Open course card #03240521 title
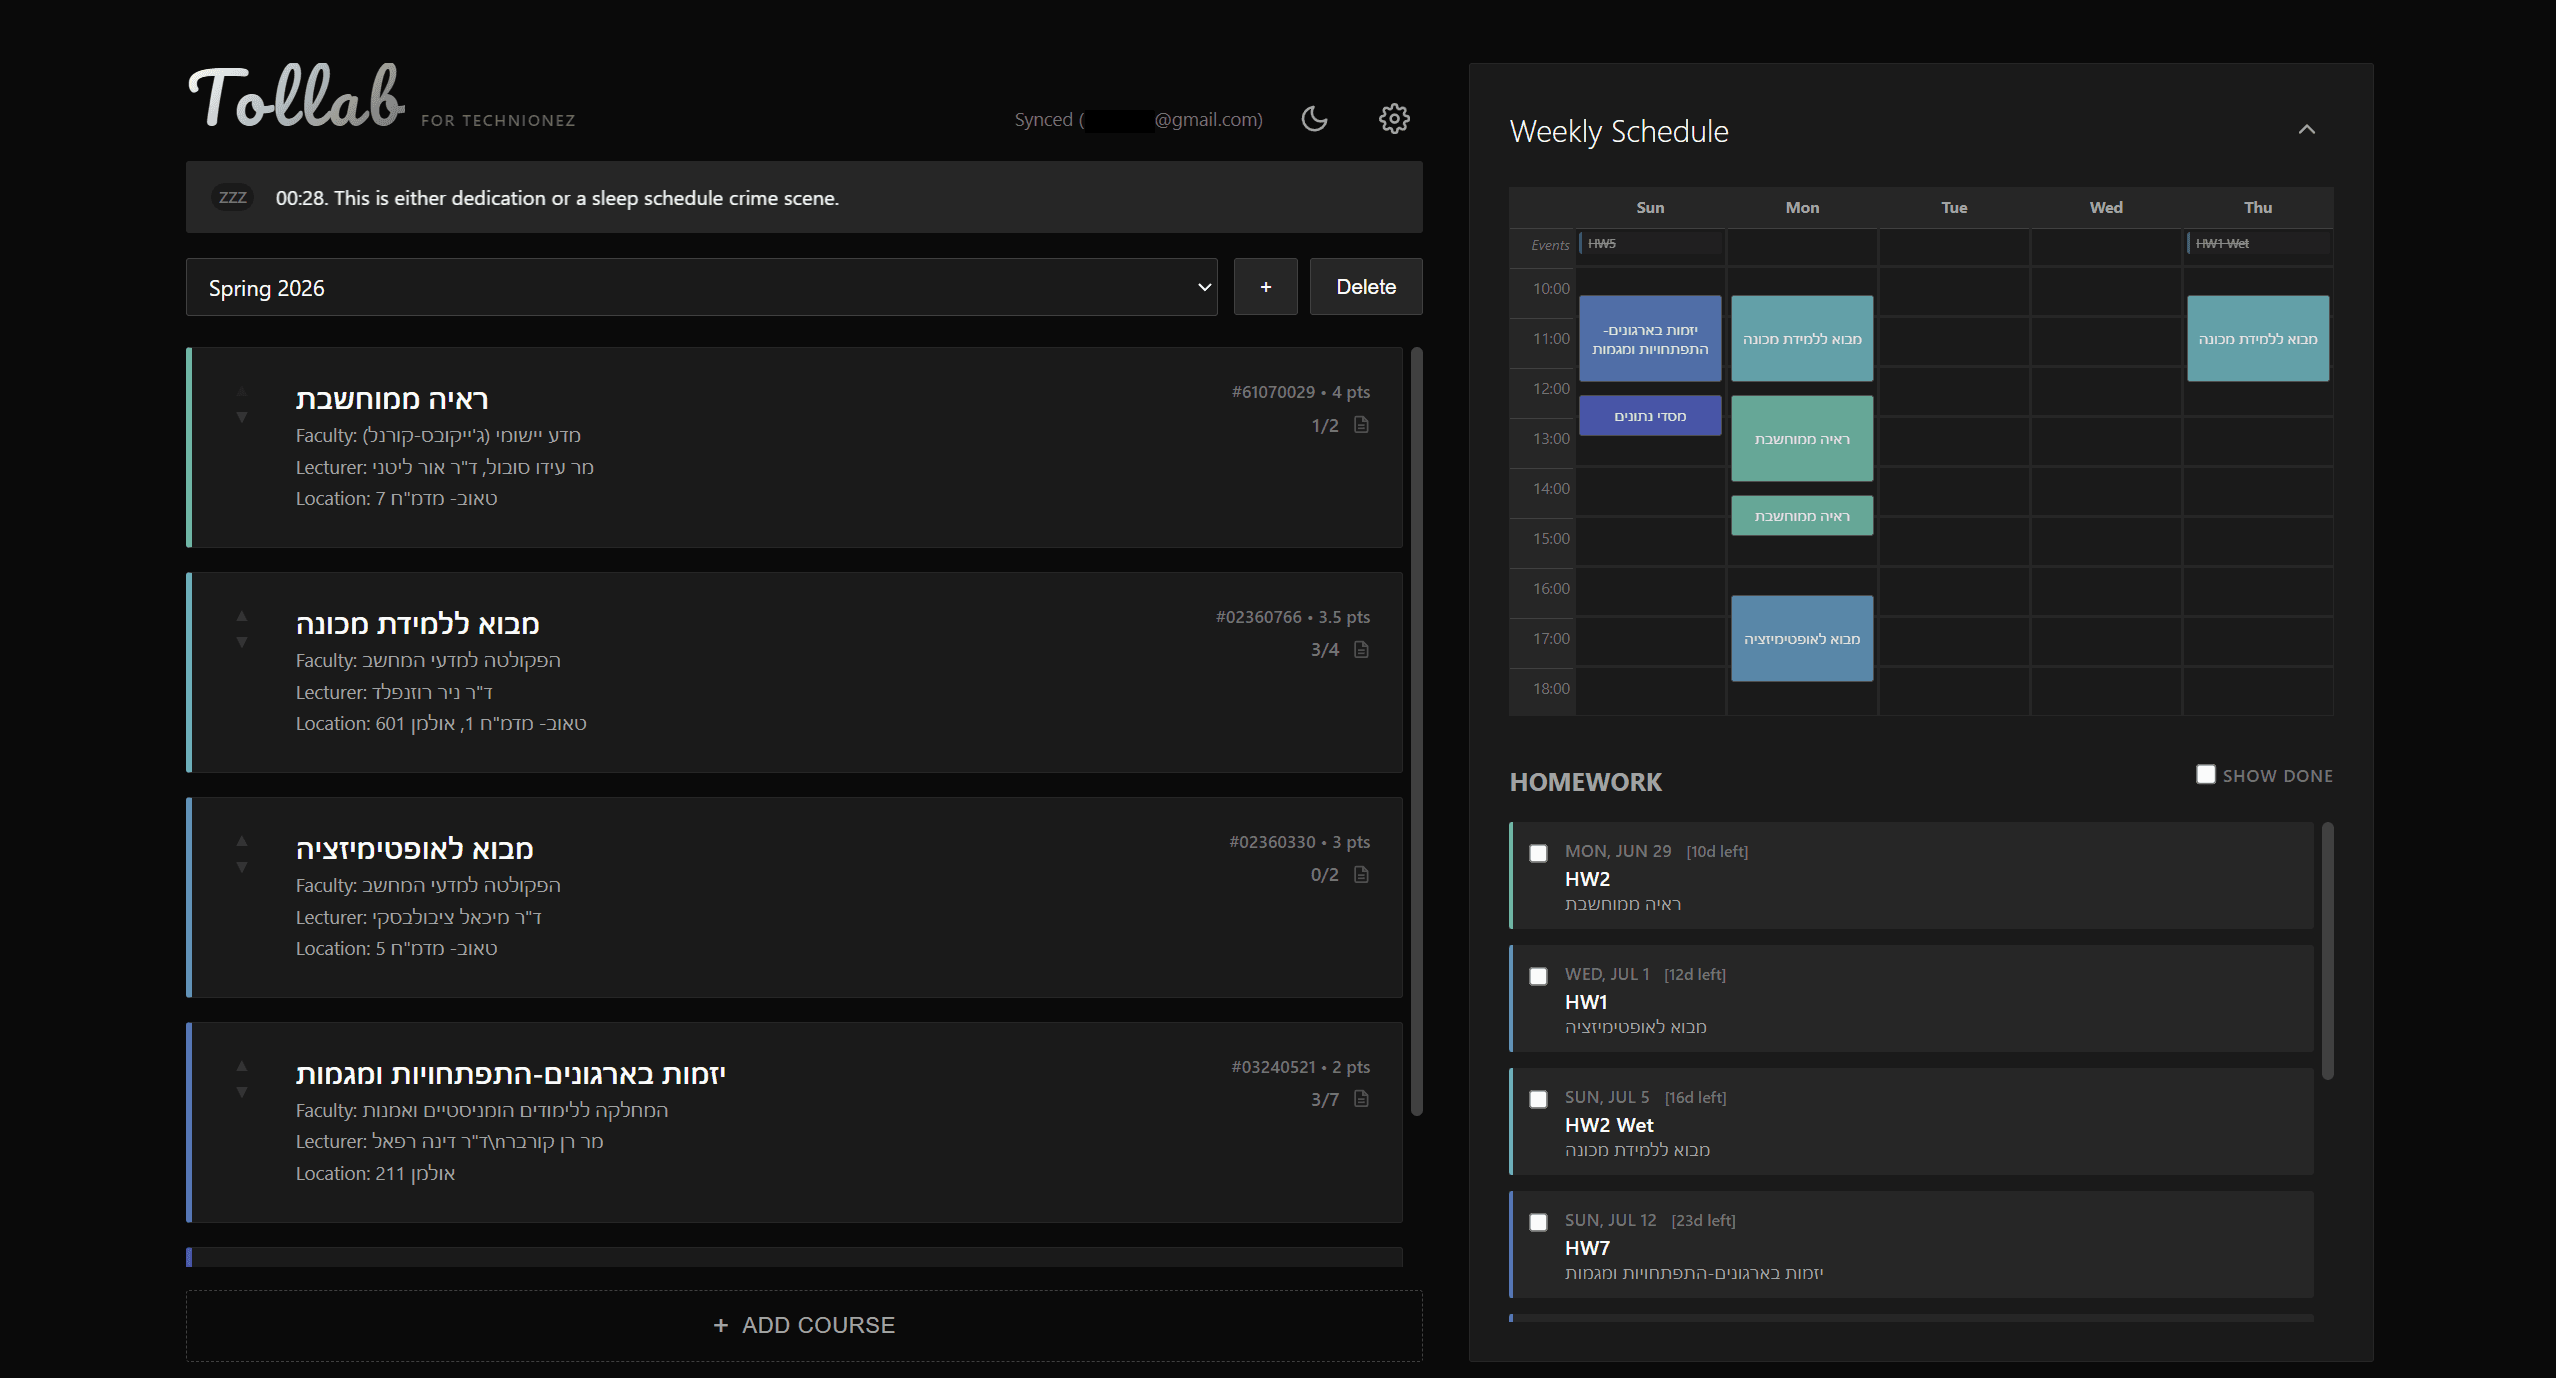This screenshot has height=1378, width=2556. tap(511, 1074)
